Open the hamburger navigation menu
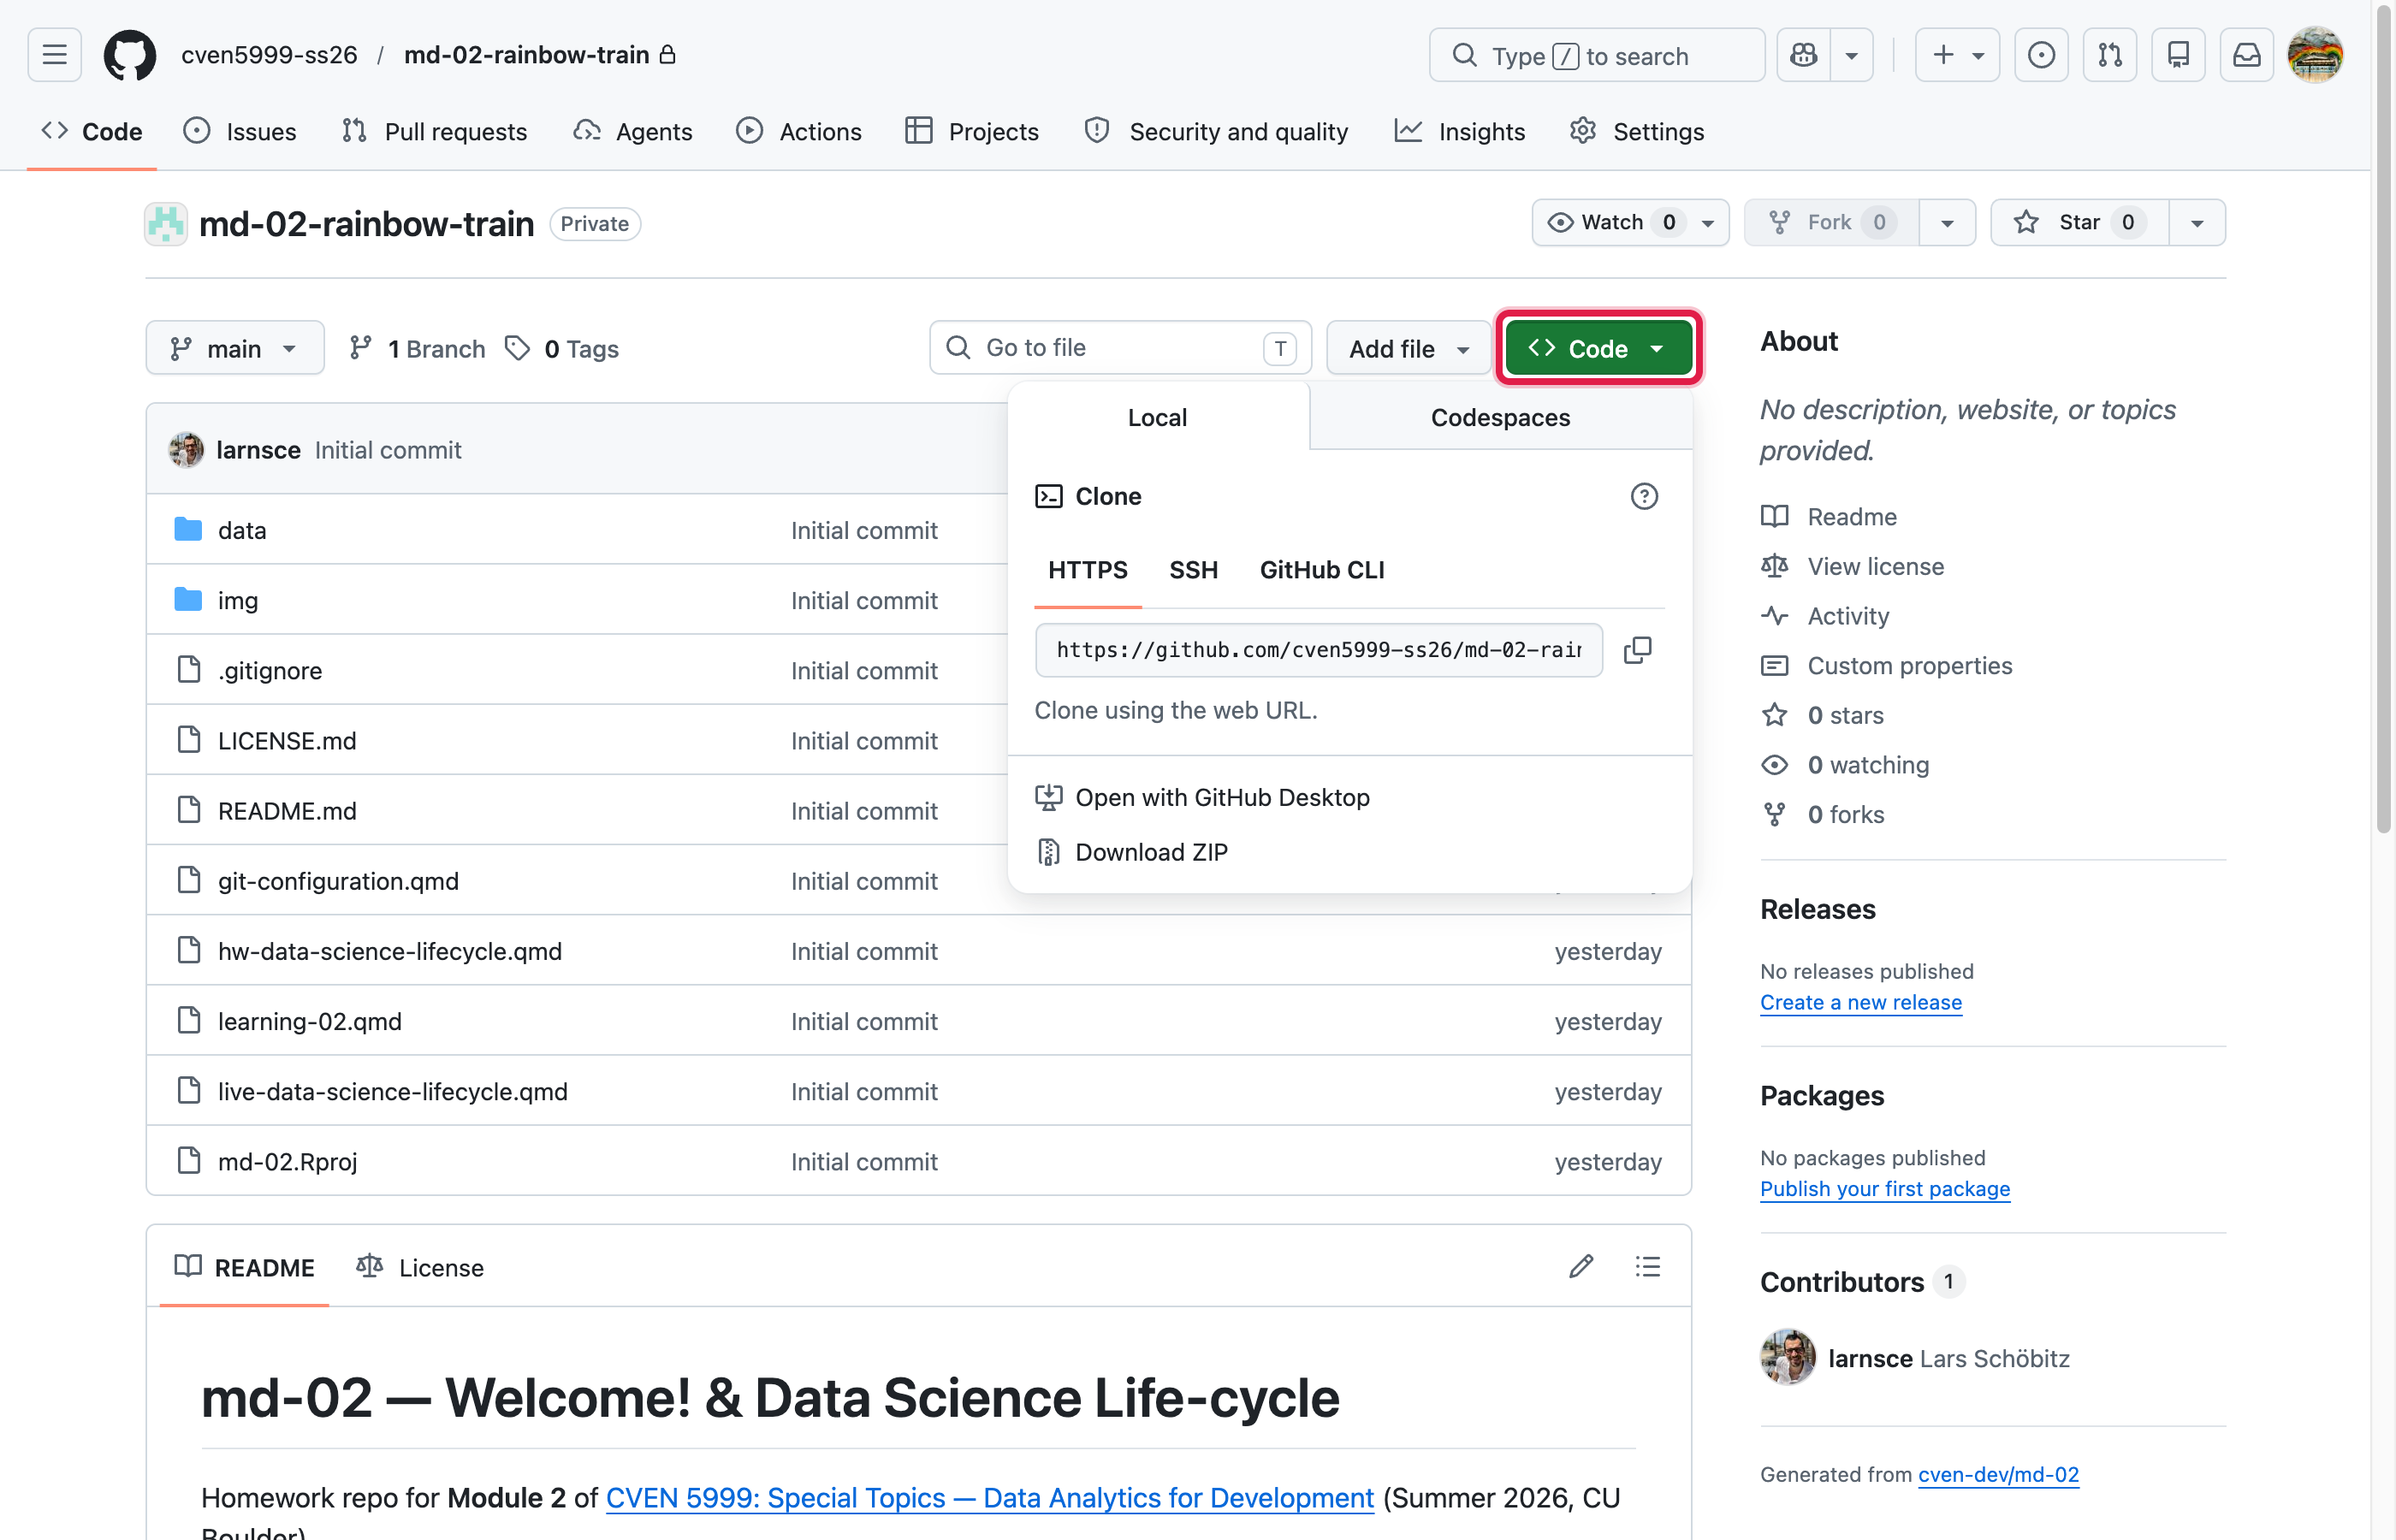This screenshot has width=2396, height=1540. point(54,55)
